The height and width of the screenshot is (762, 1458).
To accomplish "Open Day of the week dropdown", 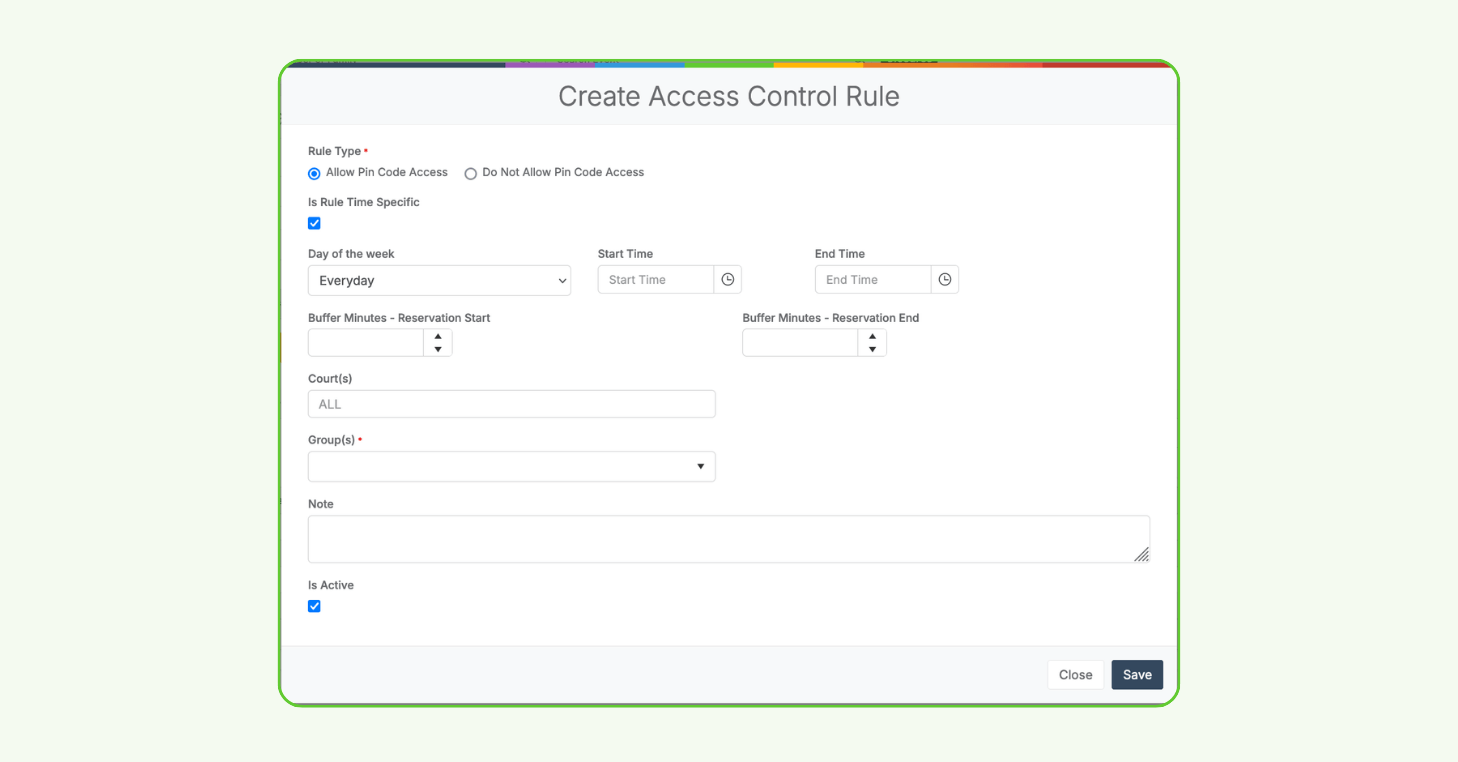I will 439,281.
